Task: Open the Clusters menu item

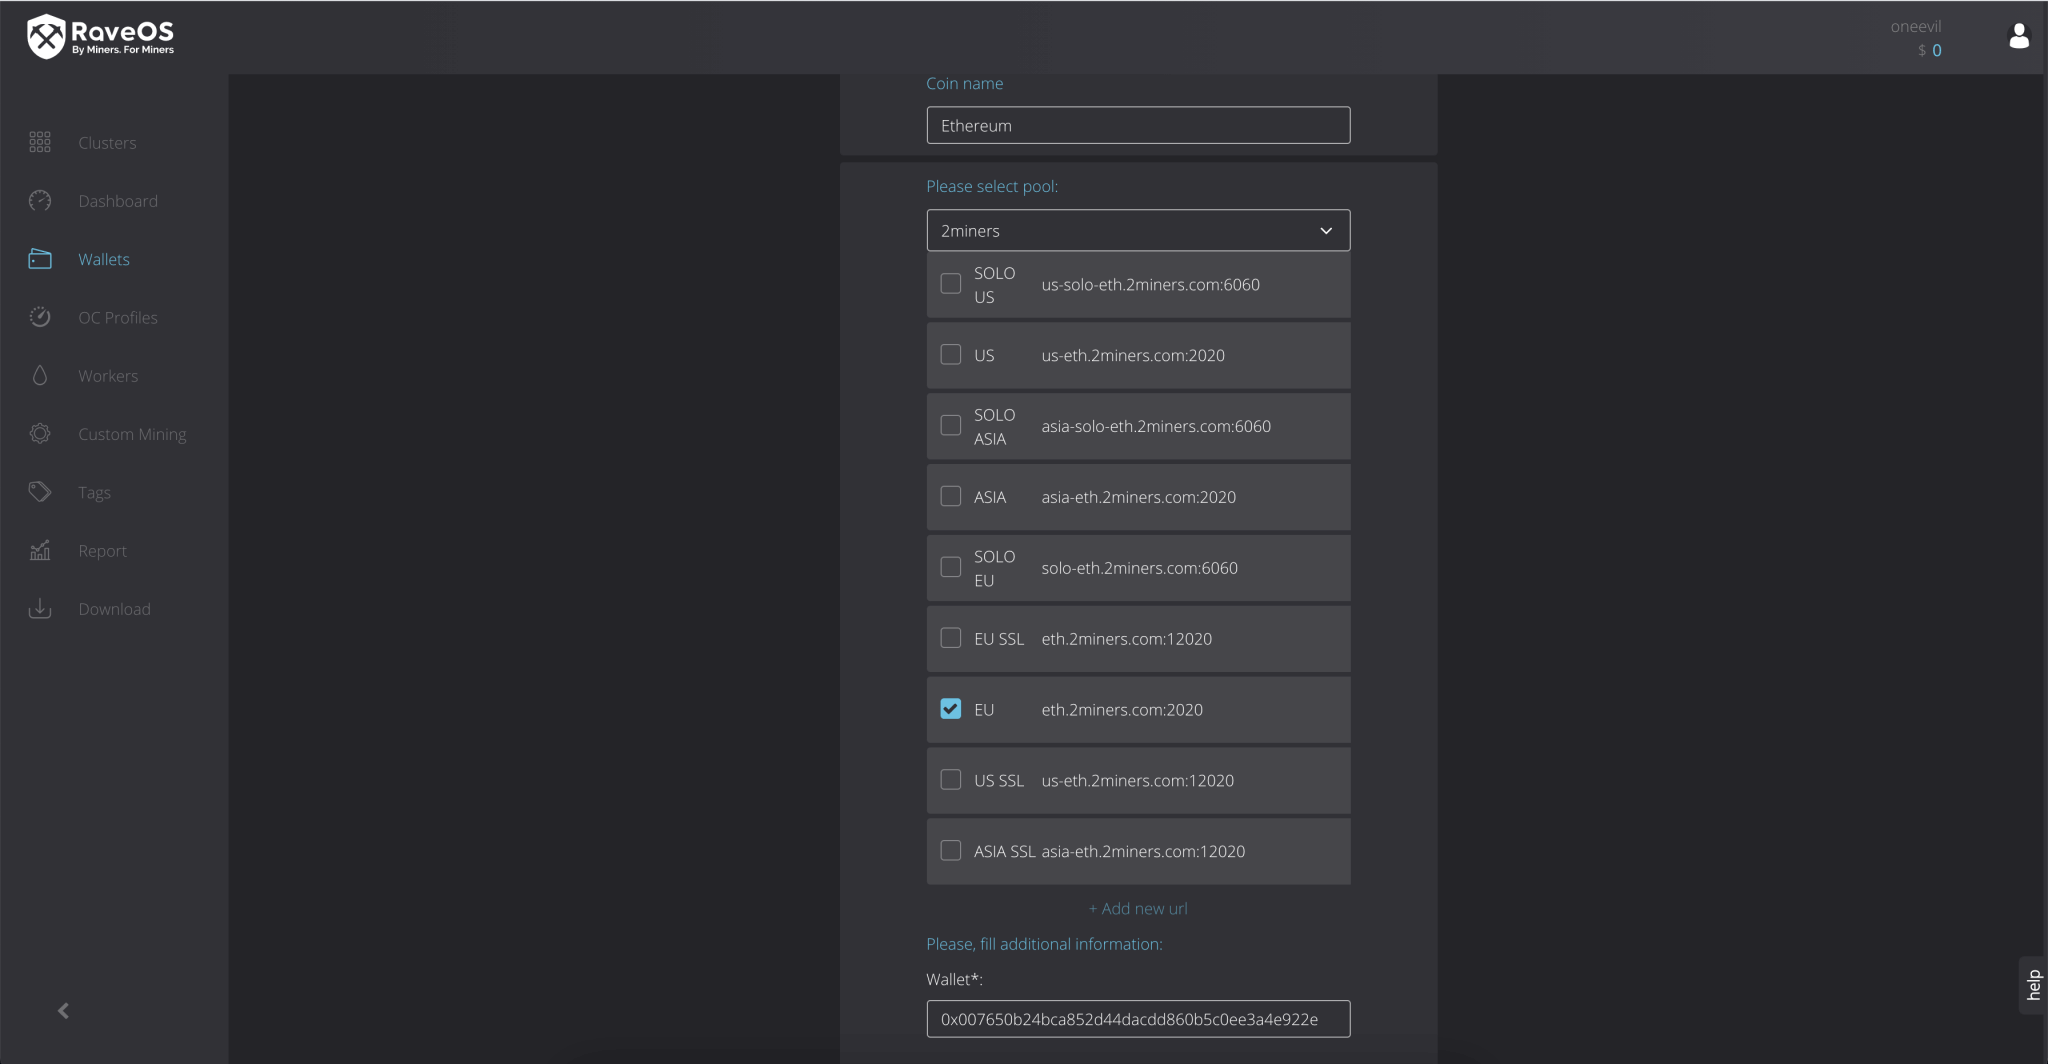Action: coord(107,143)
